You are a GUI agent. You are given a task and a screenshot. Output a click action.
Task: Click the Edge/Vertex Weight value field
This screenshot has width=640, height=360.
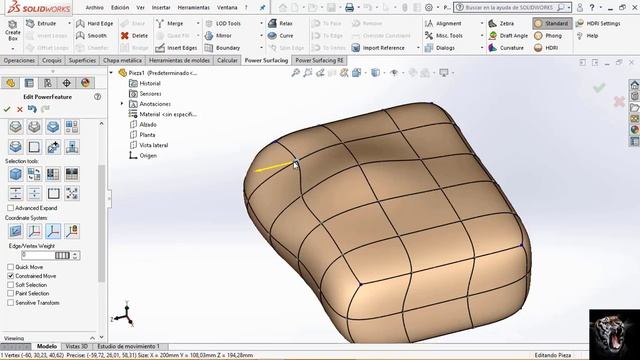click(38, 256)
